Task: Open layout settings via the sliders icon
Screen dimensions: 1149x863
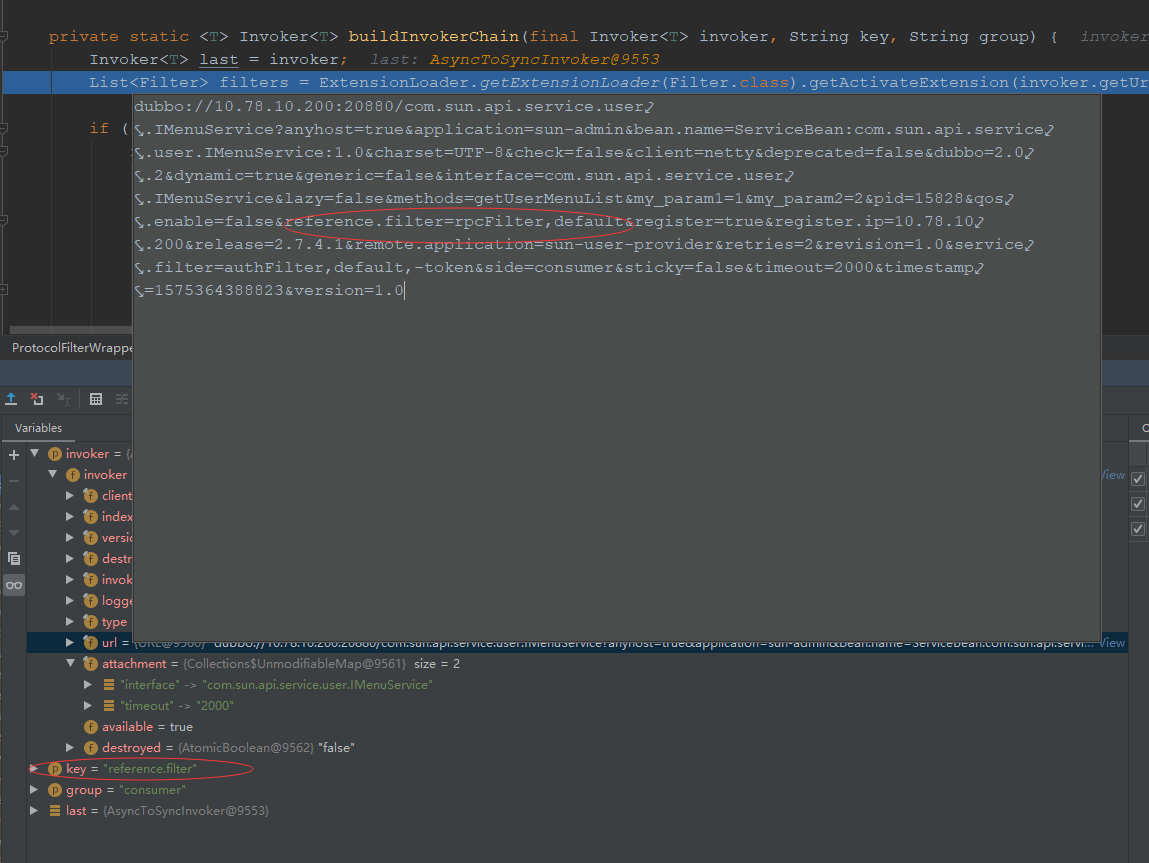Action: pyautogui.click(x=123, y=399)
